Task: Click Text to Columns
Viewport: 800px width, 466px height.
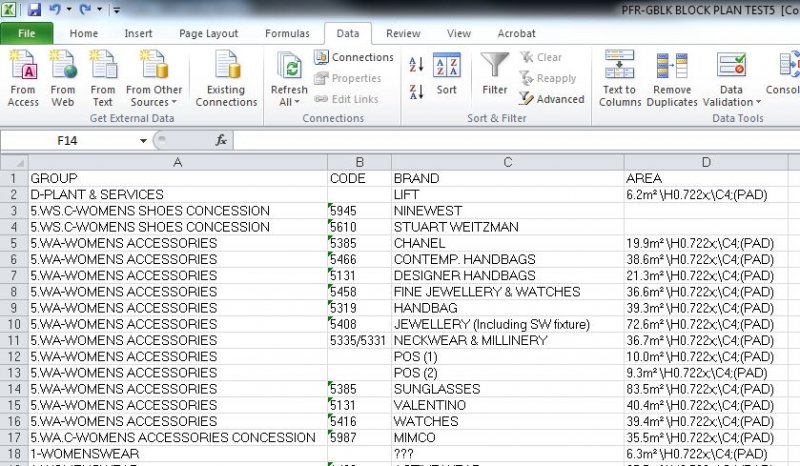Action: pos(619,78)
